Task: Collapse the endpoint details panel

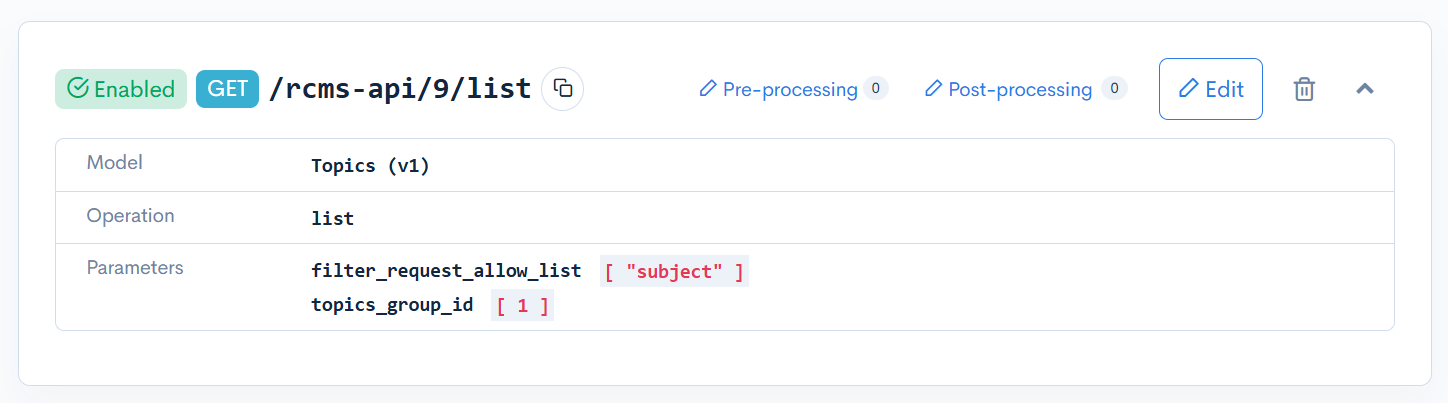Action: [x=1365, y=89]
